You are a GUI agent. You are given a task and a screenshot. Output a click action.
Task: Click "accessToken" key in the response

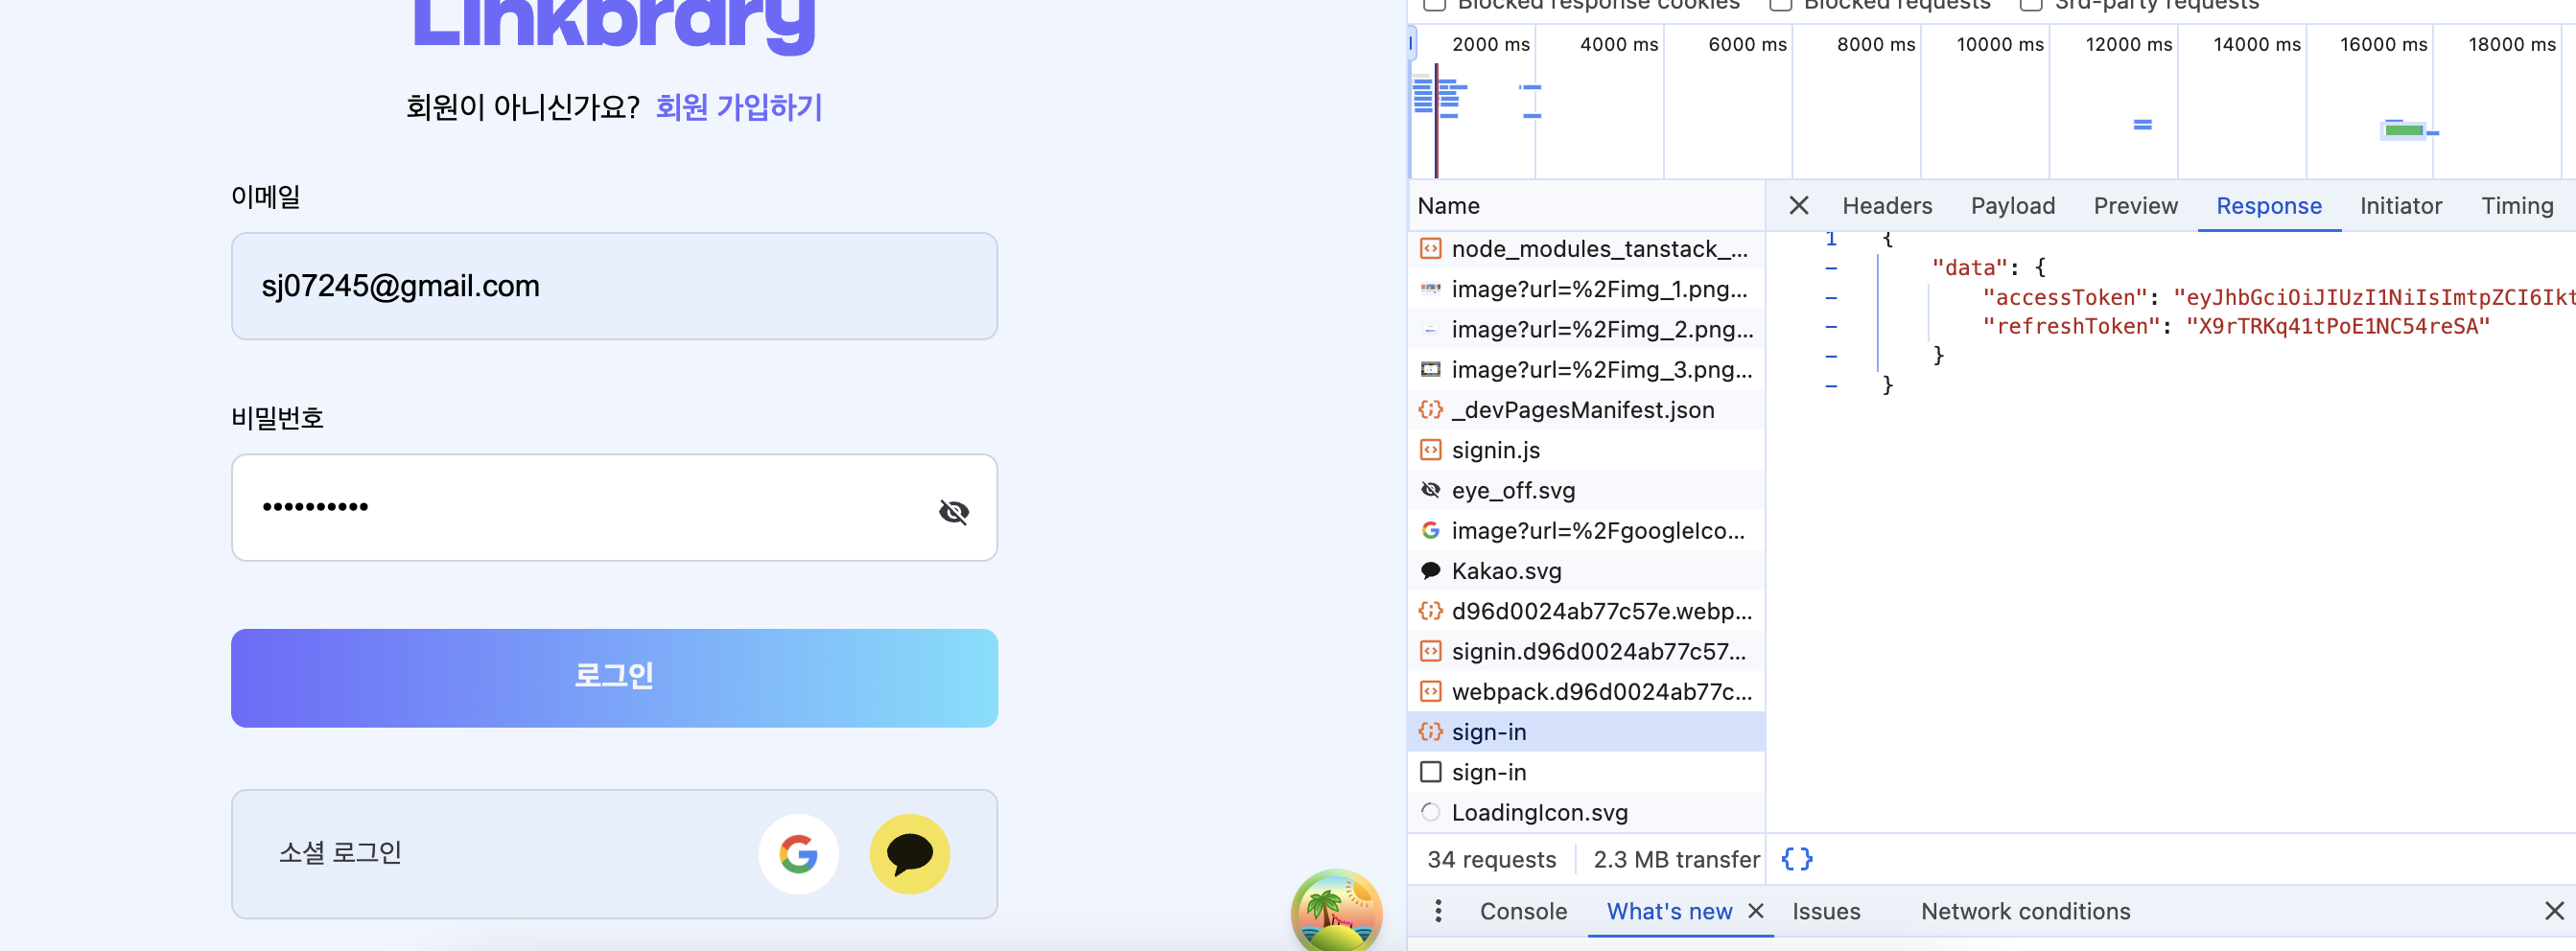point(2065,297)
